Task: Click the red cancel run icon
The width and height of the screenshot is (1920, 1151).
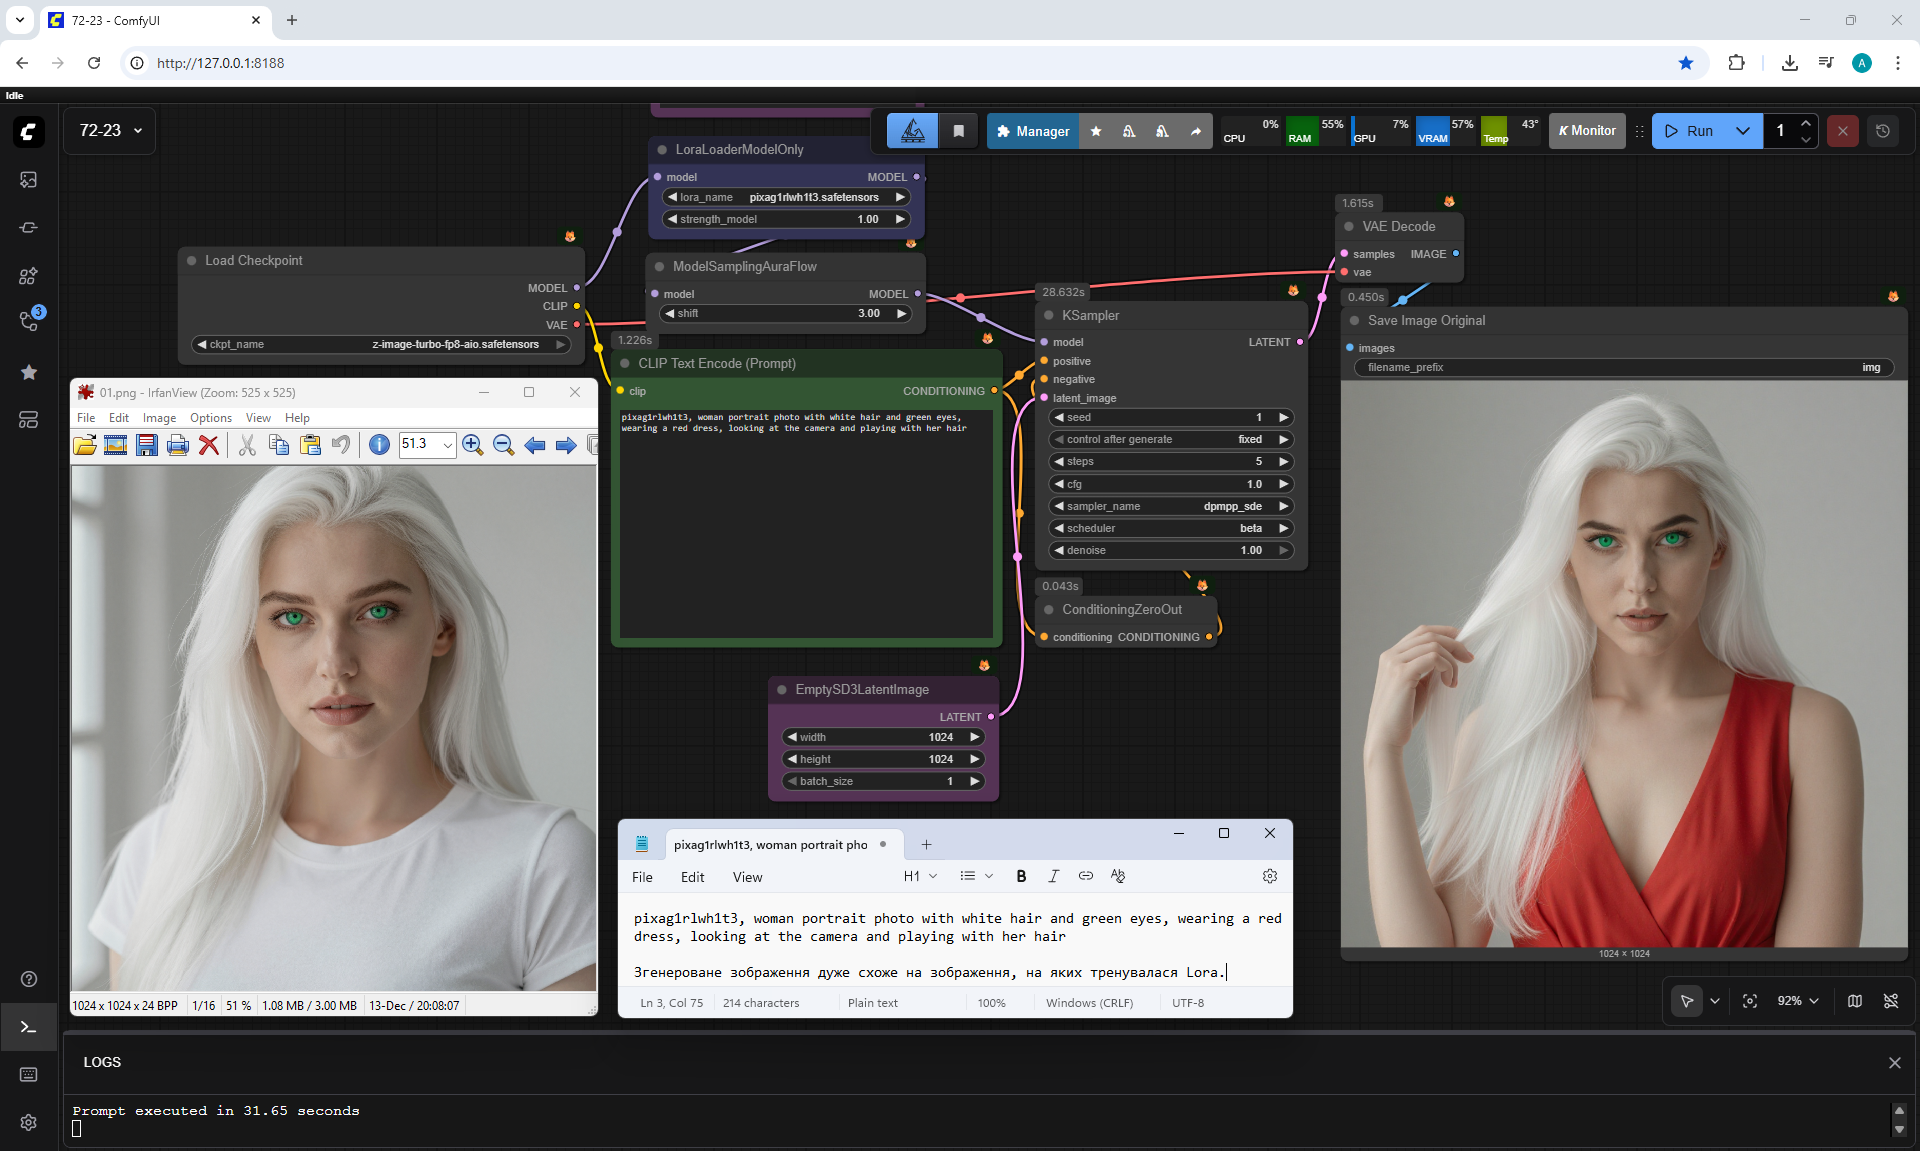Action: pos(1842,131)
